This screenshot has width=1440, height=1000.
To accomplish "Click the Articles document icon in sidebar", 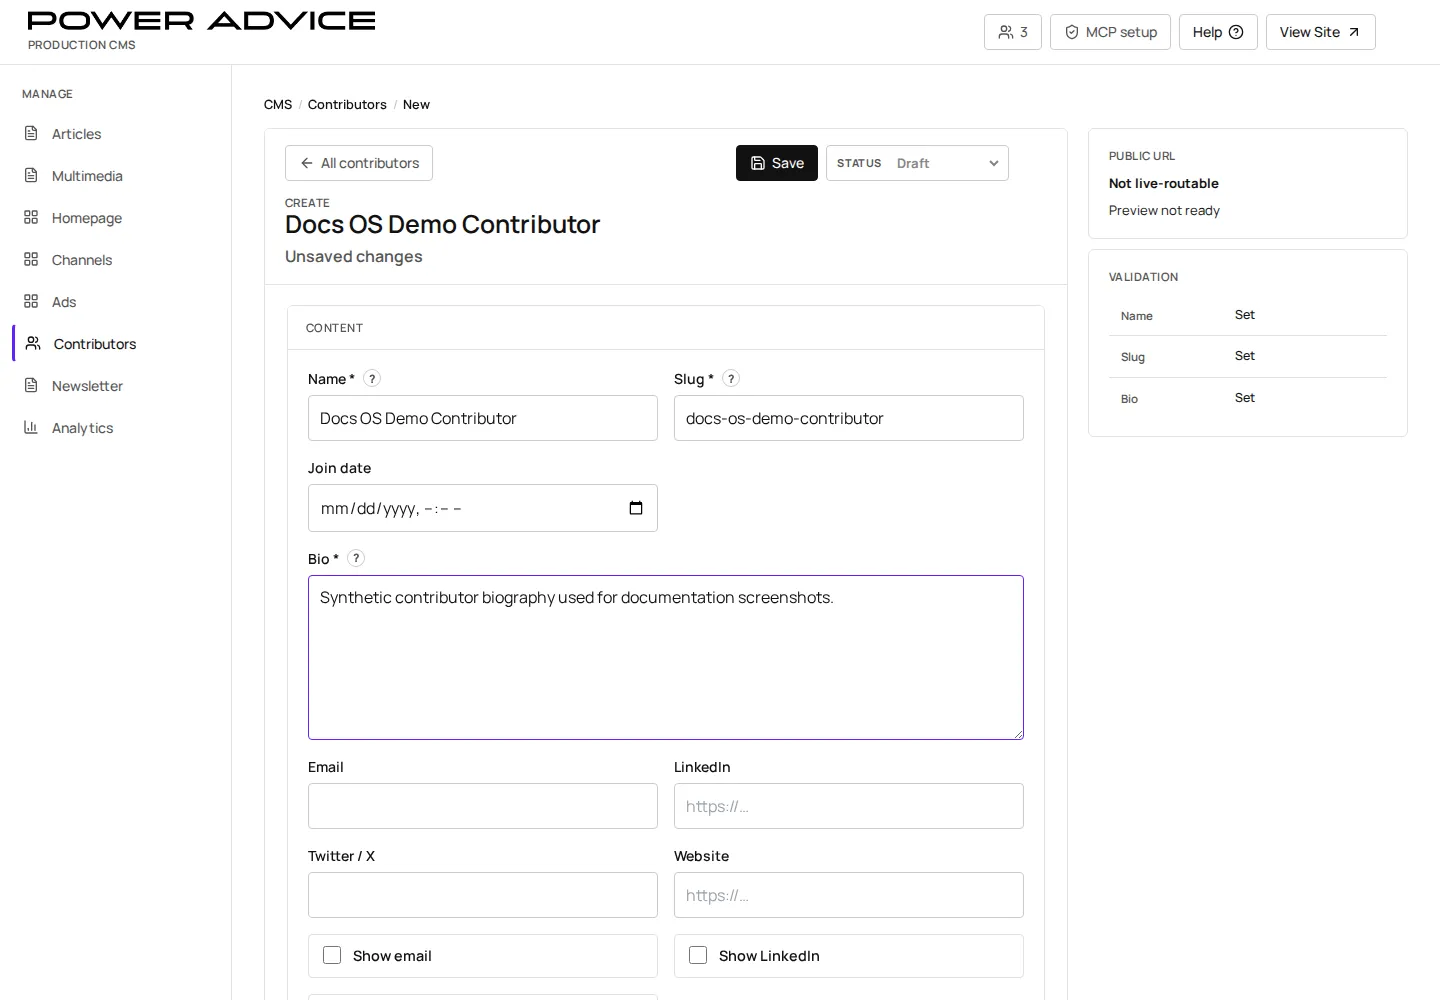I will click(31, 133).
